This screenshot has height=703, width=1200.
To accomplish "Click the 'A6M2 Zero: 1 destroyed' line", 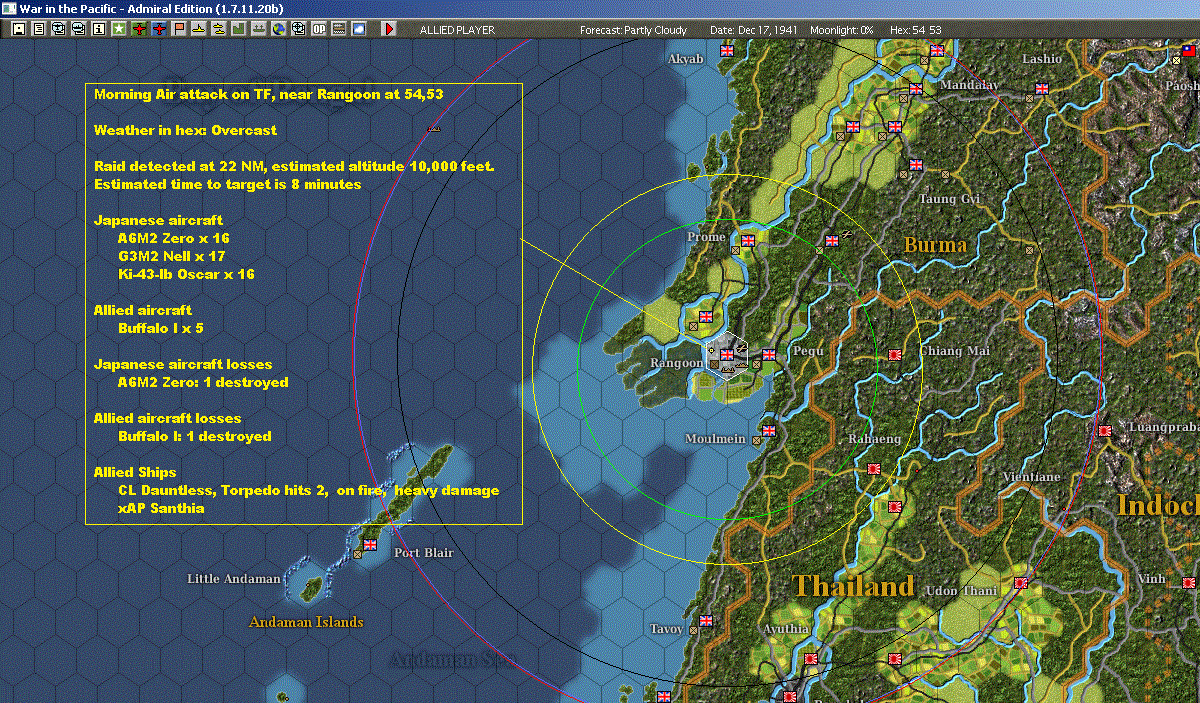I will pos(203,382).
